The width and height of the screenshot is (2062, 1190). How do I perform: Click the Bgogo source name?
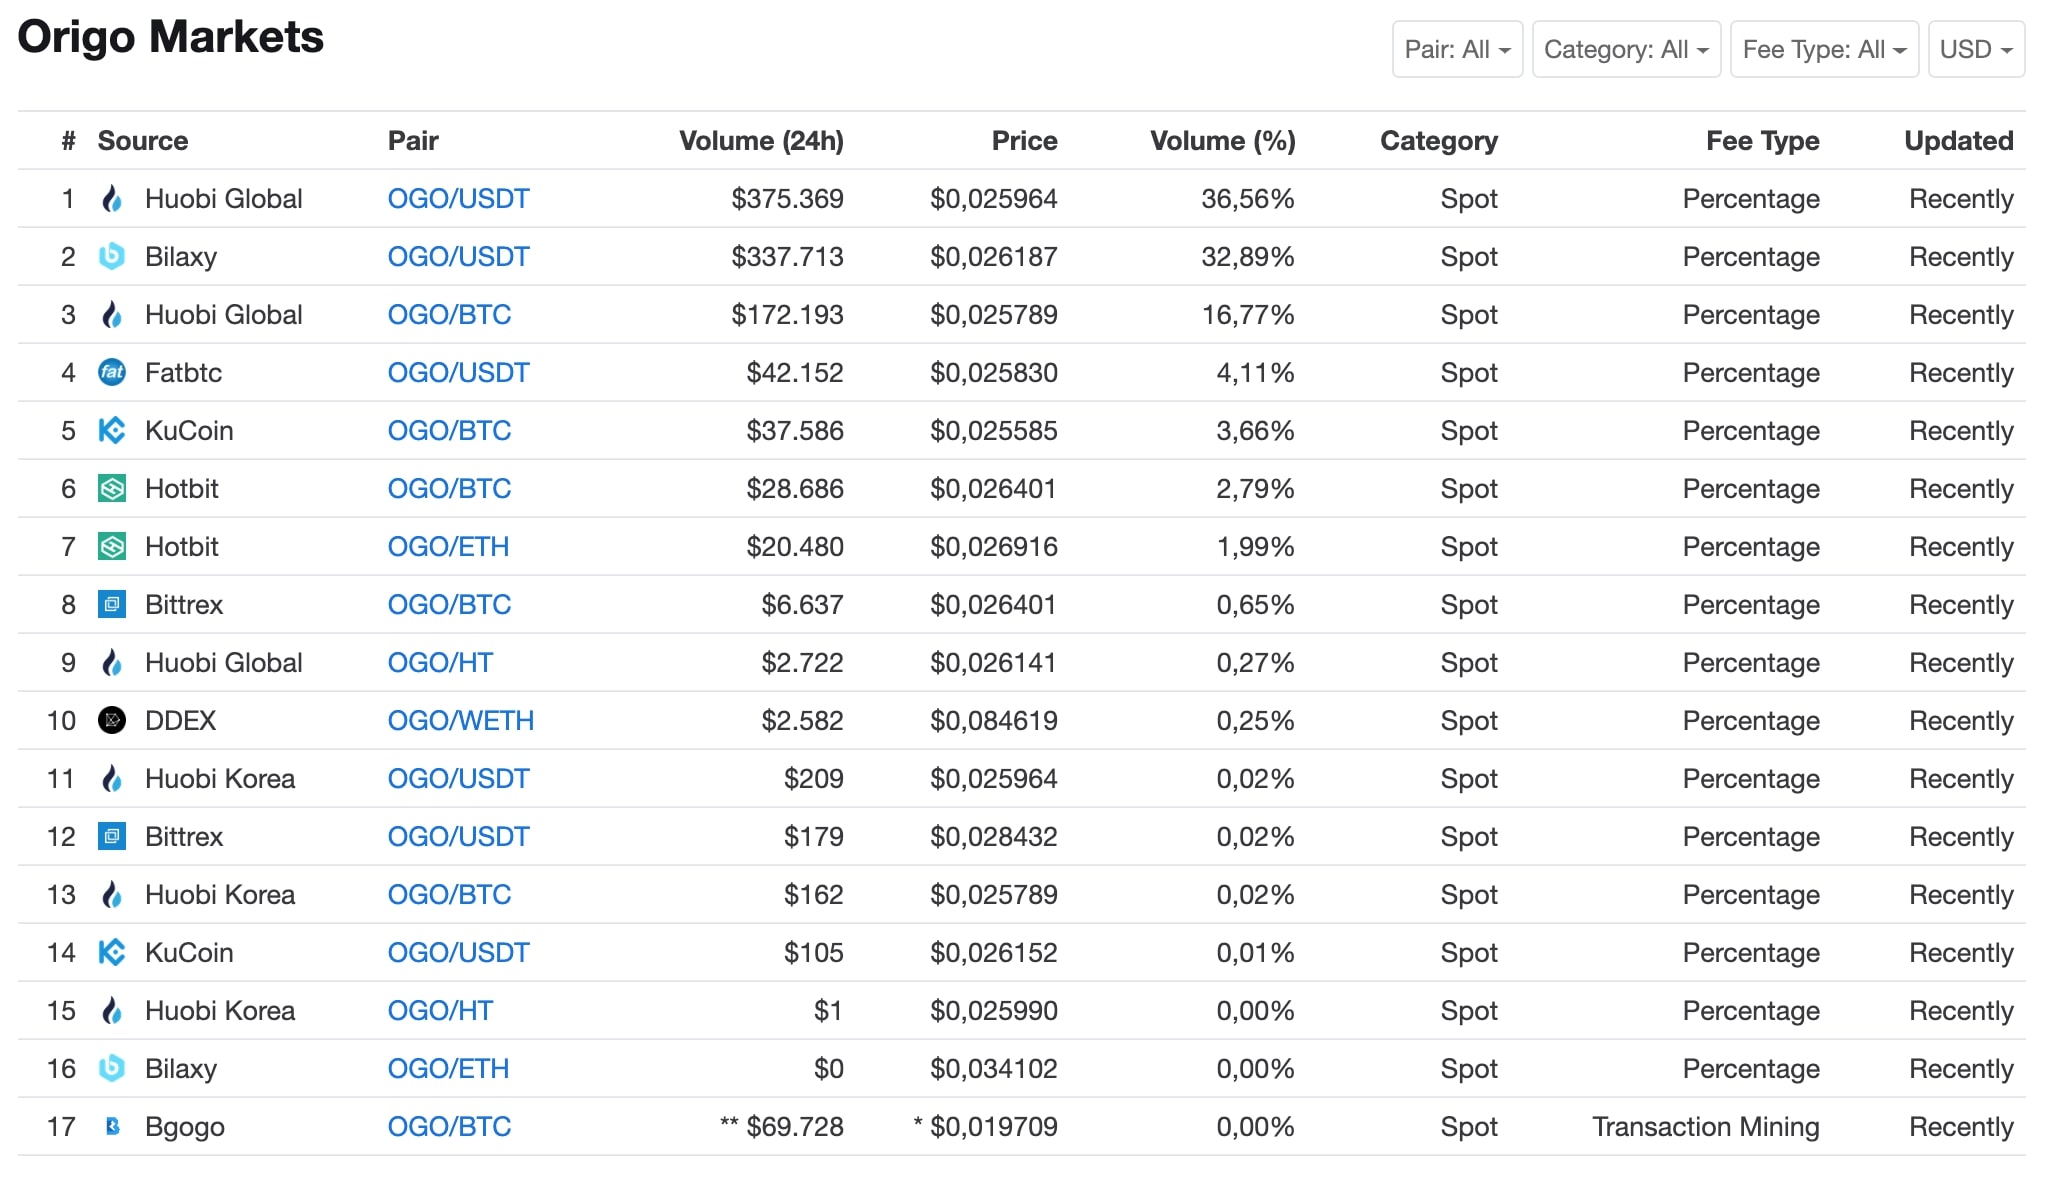185,1127
